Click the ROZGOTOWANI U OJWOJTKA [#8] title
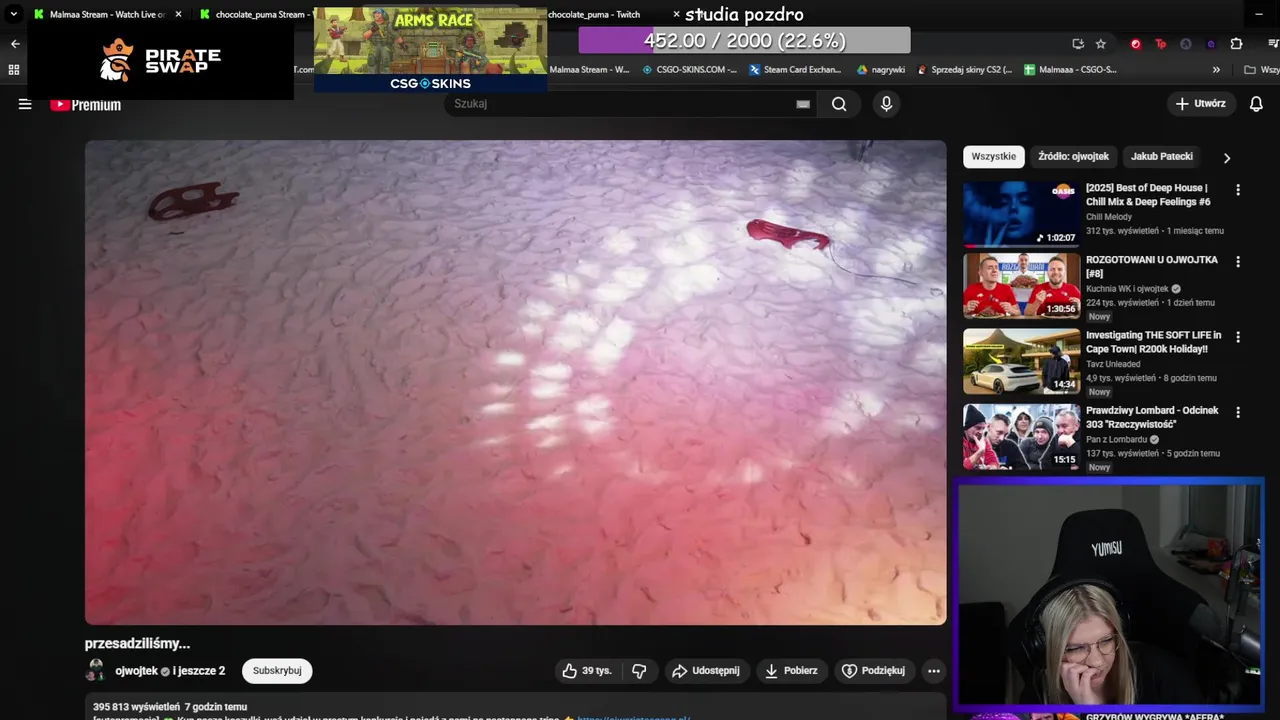The image size is (1280, 720). (x=1151, y=266)
